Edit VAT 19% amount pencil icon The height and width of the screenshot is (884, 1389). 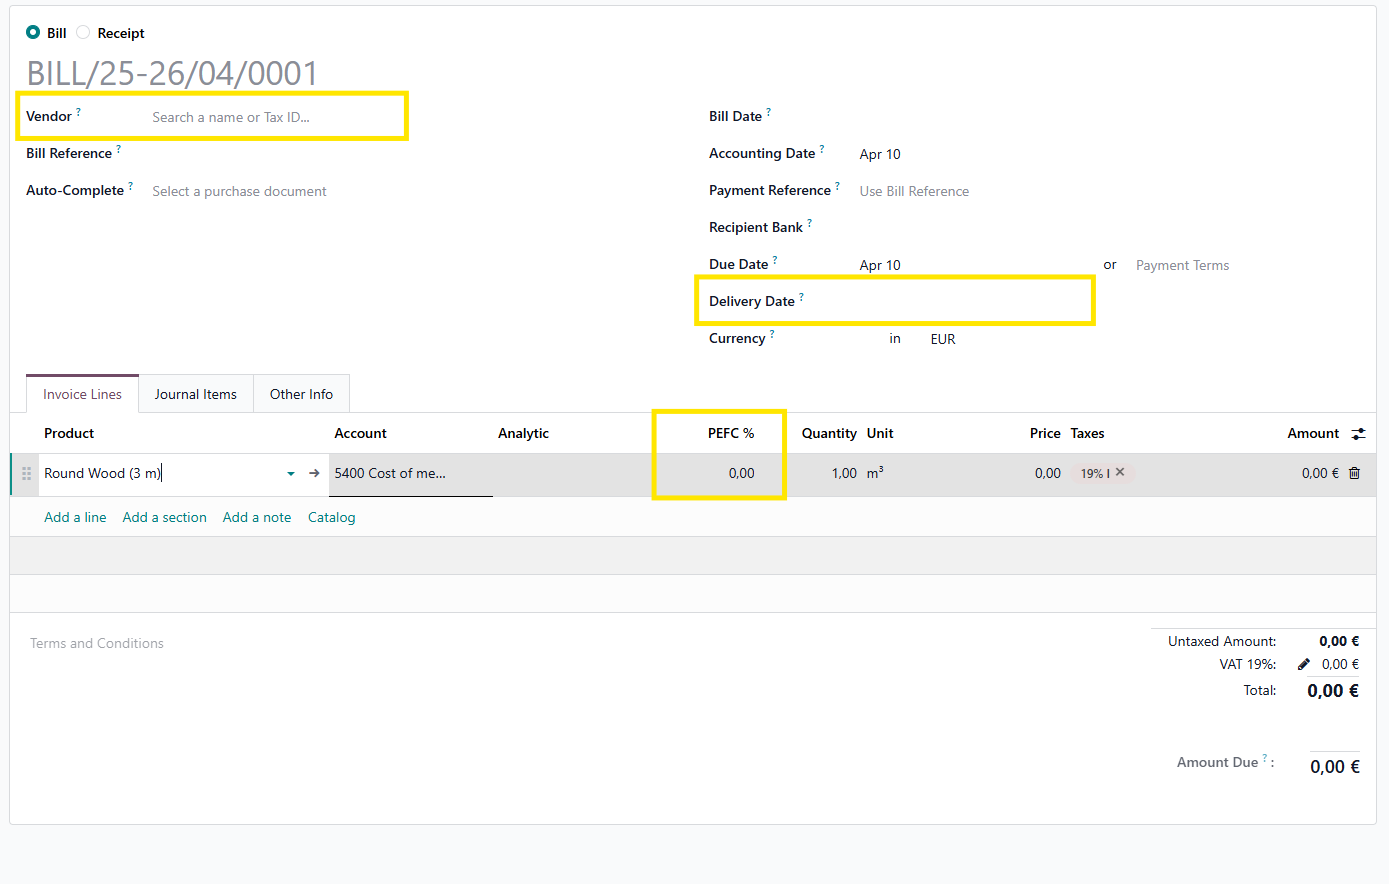1303,664
